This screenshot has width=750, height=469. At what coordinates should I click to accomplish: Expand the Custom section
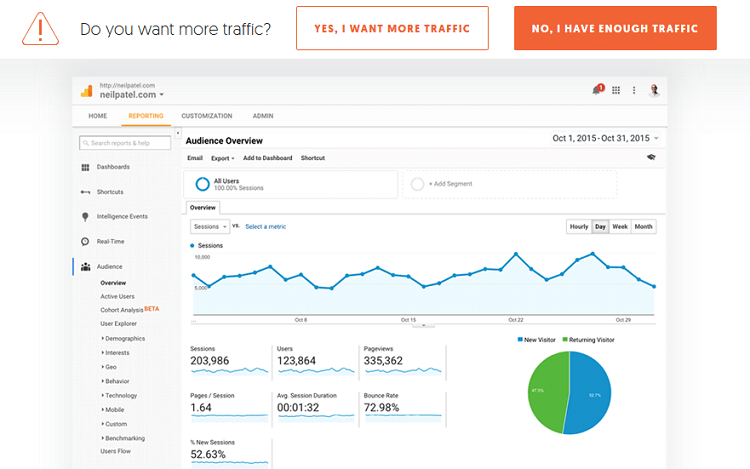[x=114, y=424]
